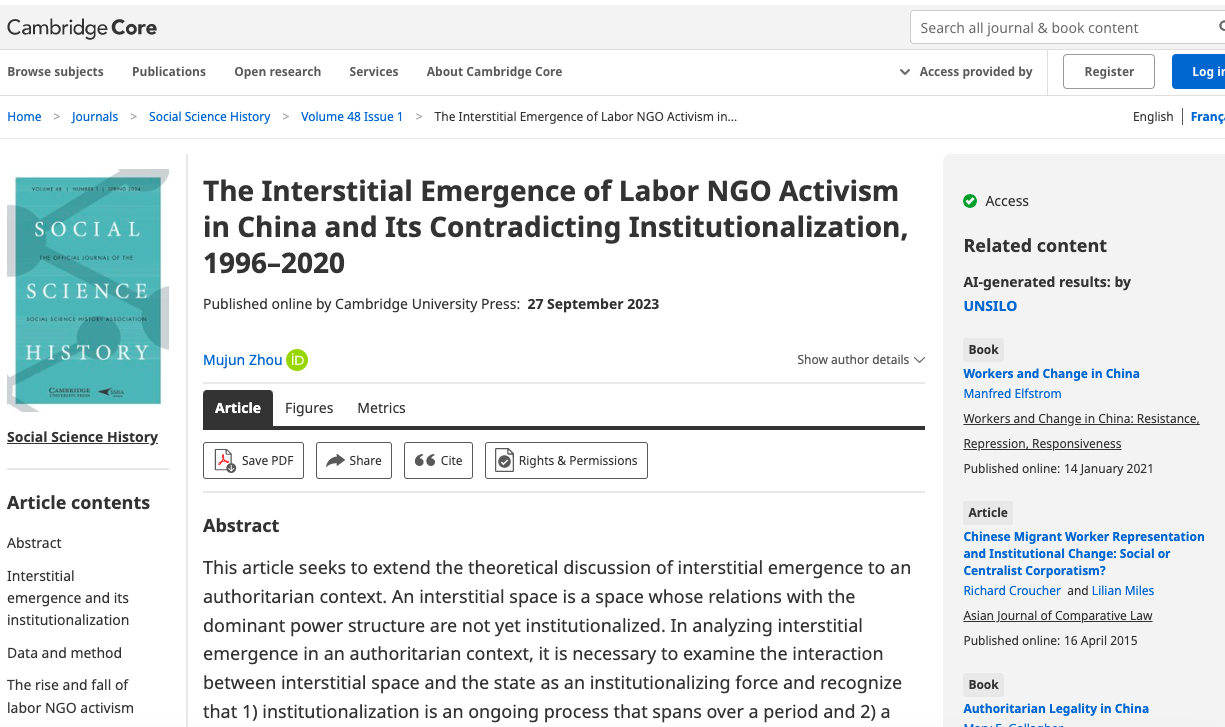Open the Volume 48 Issue 1 breadcrumb link

coord(352,117)
